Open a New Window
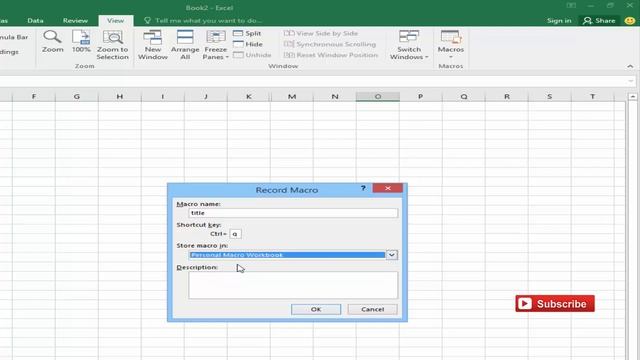The image size is (640, 360). coord(153,45)
